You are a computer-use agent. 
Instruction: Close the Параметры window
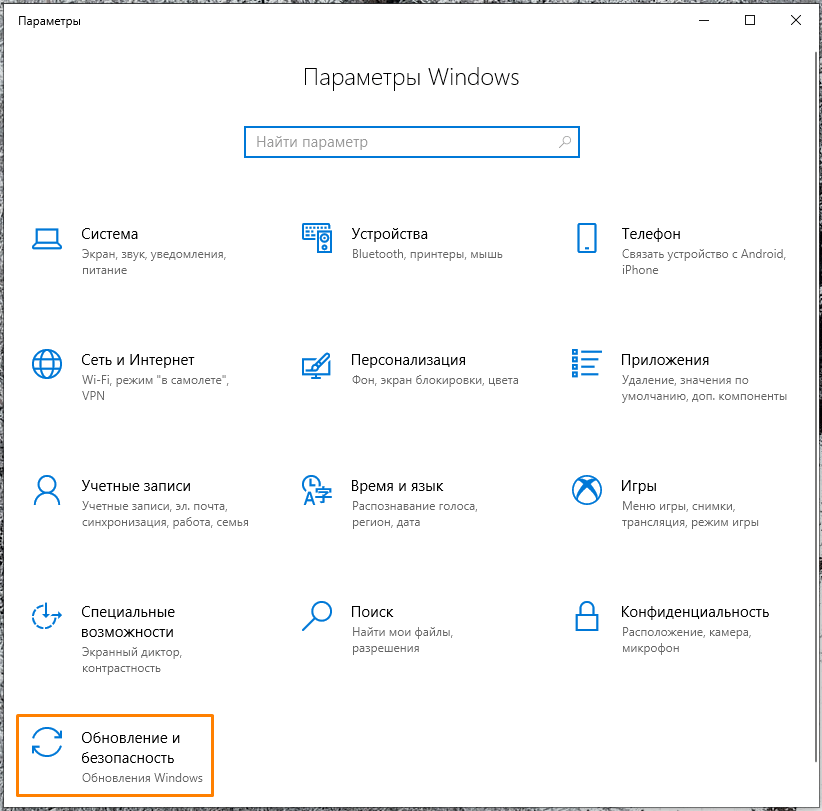795,20
